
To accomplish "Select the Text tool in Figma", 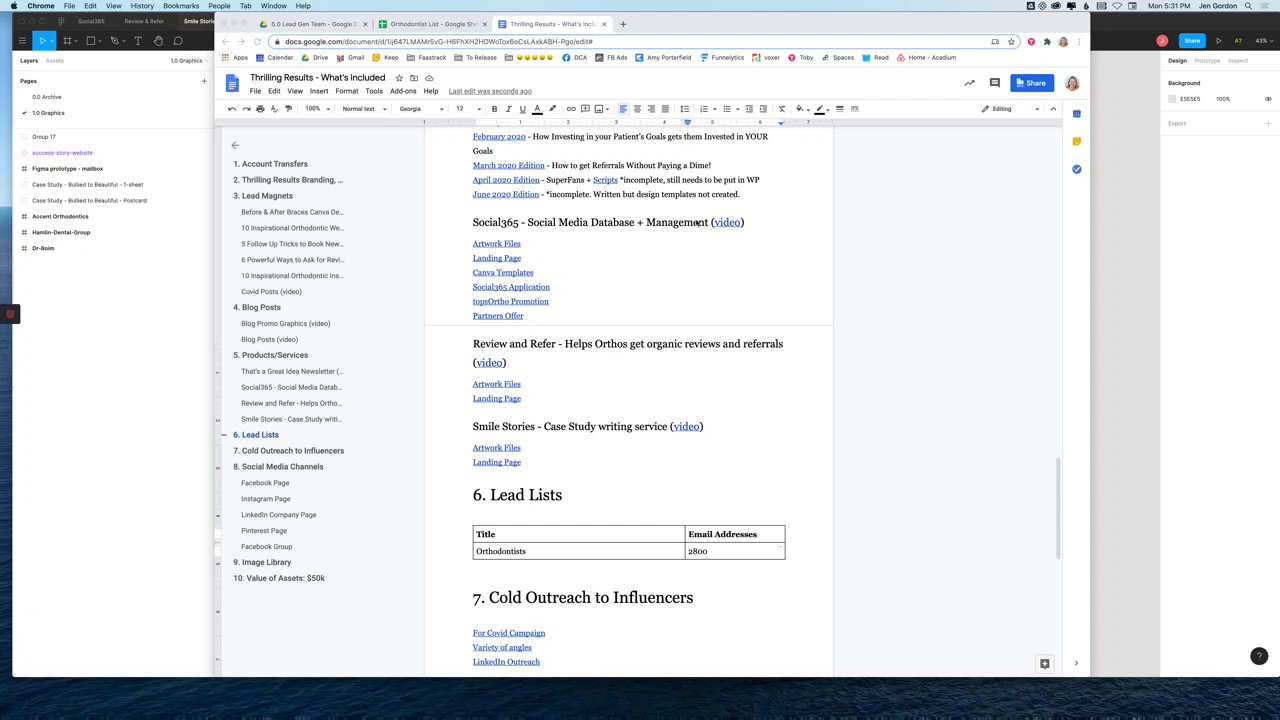I will (x=138, y=41).
